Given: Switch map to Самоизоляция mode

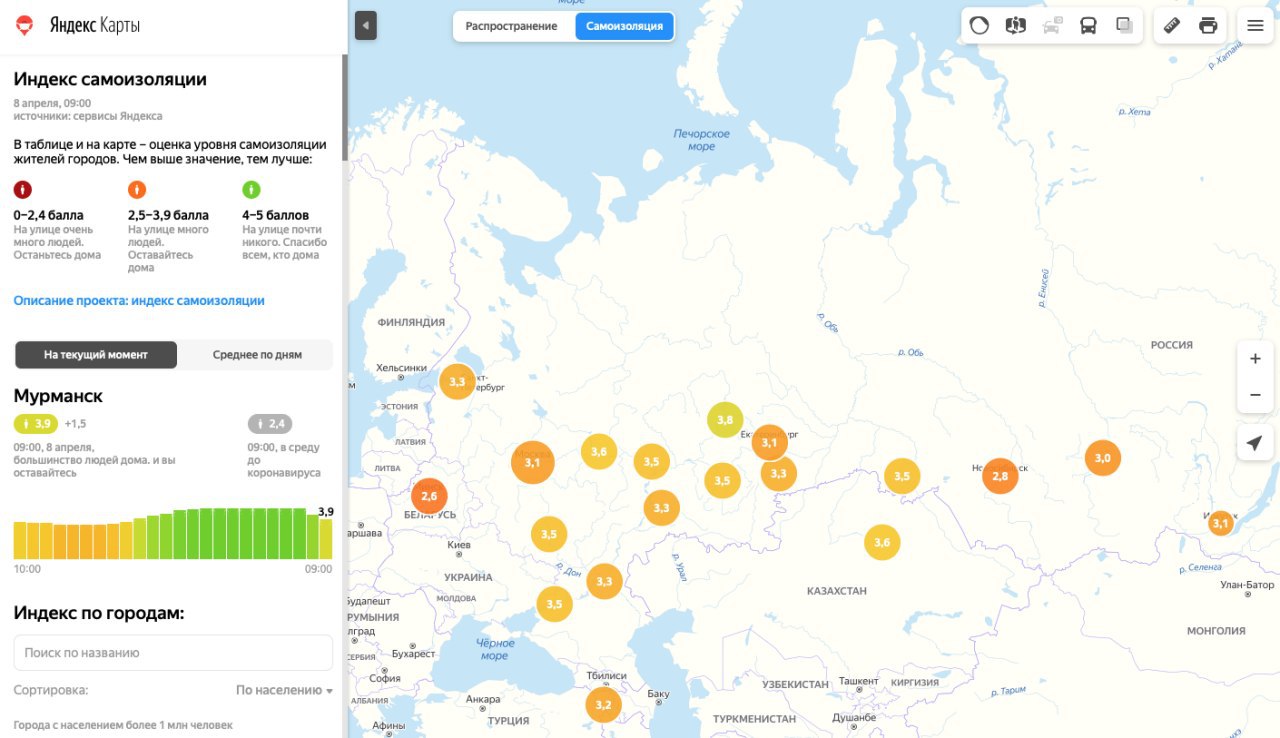Looking at the screenshot, I should pos(624,26).
